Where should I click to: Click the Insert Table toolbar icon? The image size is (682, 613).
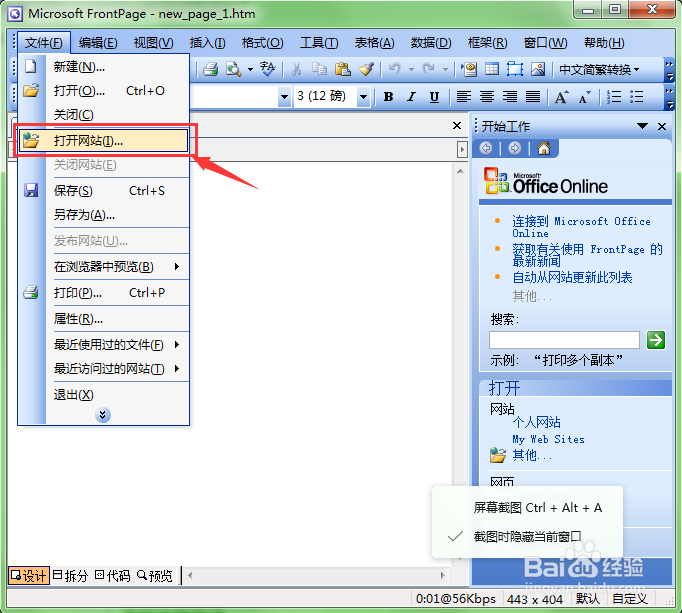point(492,69)
